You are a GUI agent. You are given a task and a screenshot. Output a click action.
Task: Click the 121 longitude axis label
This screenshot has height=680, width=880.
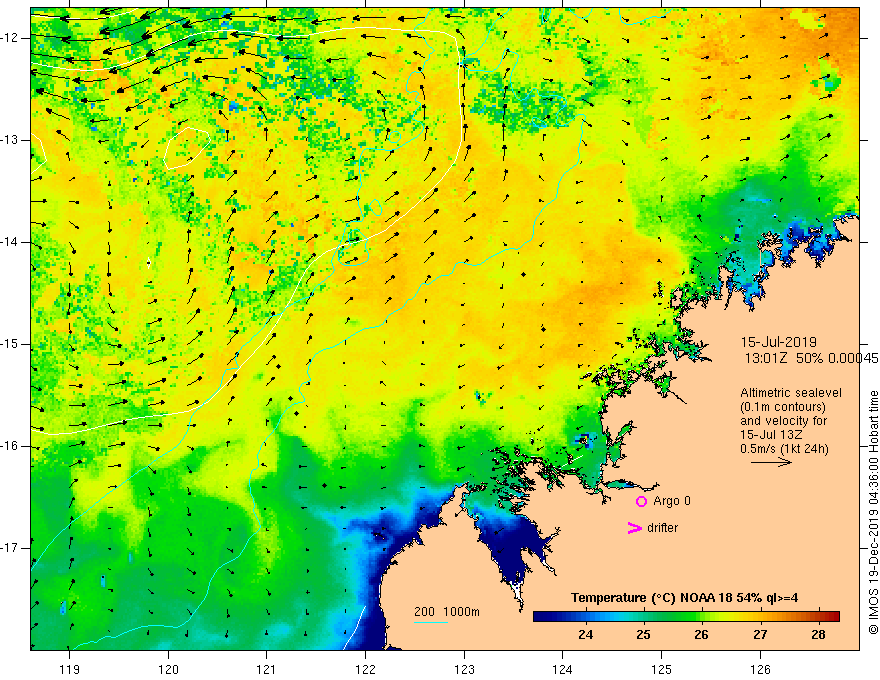266,669
